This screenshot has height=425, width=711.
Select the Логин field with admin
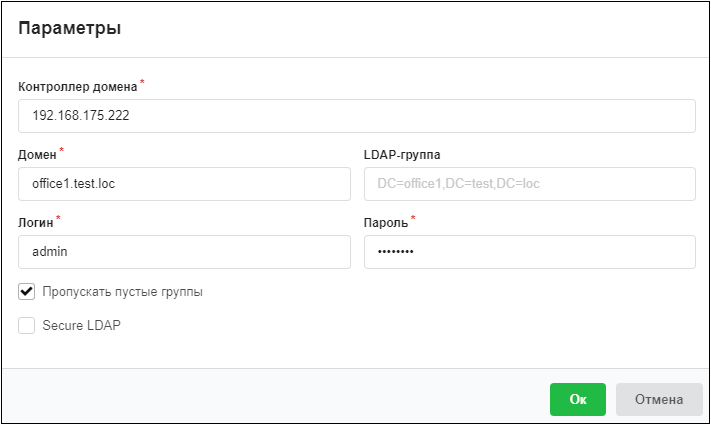(184, 252)
